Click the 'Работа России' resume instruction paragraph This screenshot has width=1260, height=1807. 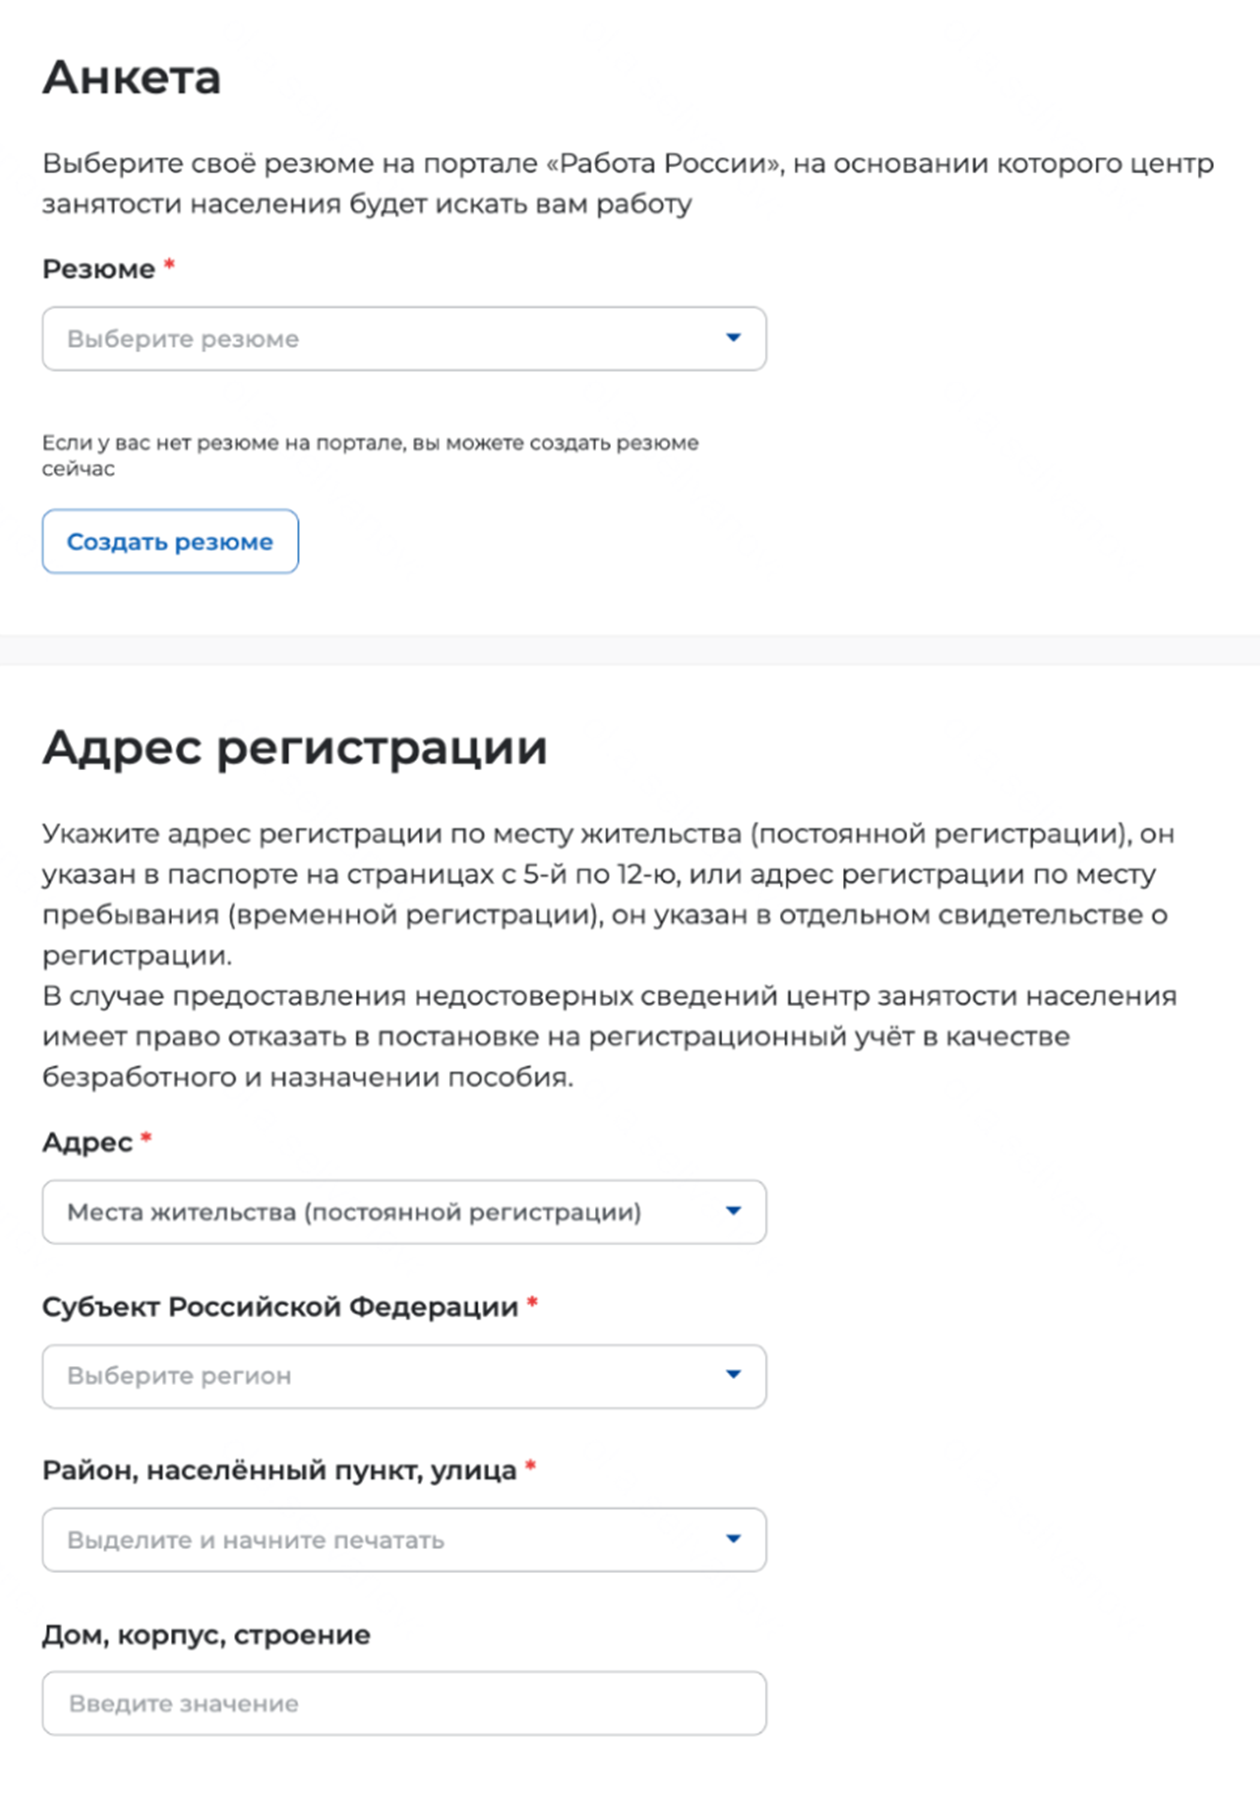click(x=627, y=183)
